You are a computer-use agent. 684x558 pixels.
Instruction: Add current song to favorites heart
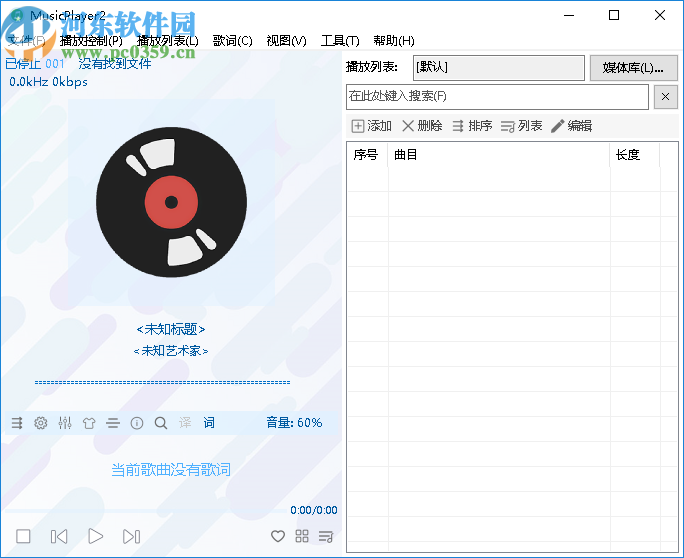point(278,536)
